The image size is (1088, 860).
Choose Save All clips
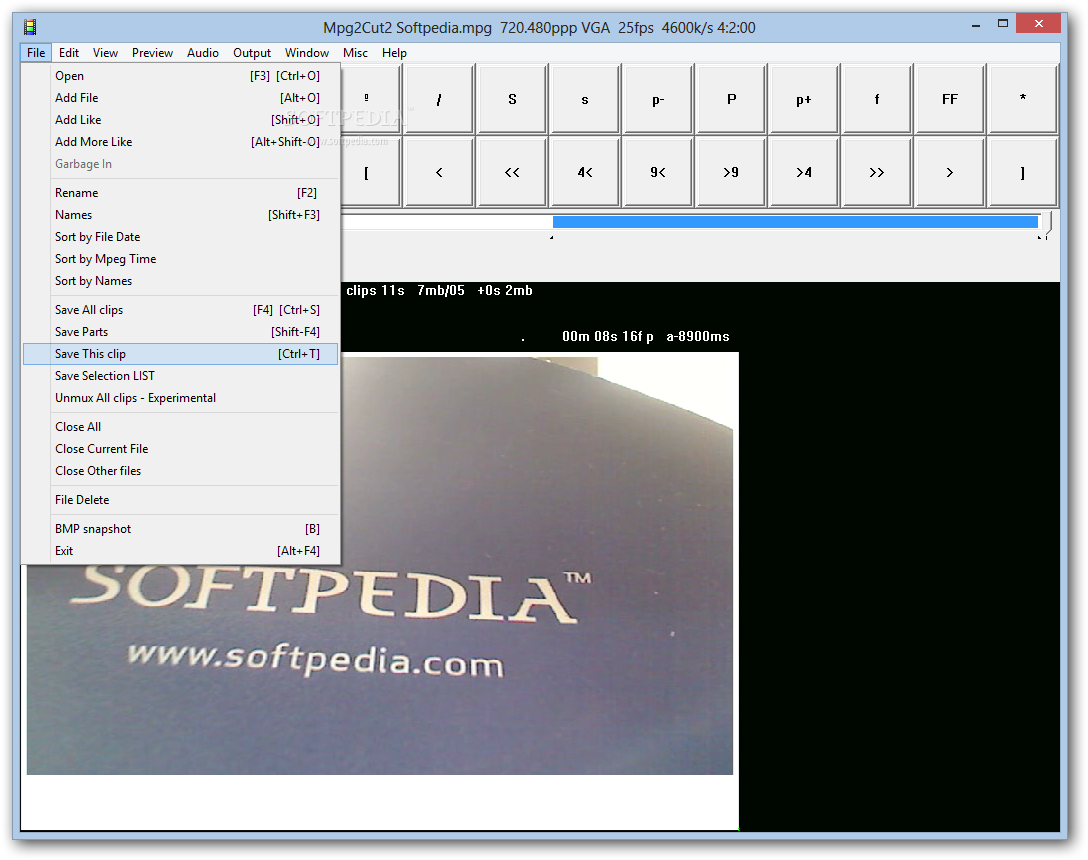pyautogui.click(x=180, y=310)
